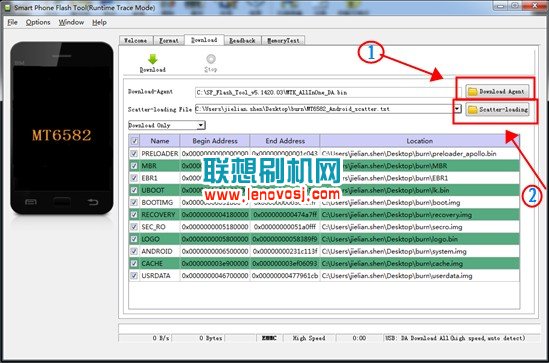Screen dimensions: 549x363
Task: Click the Smart Phone Flash Tool title icon
Action: coord(7,7)
